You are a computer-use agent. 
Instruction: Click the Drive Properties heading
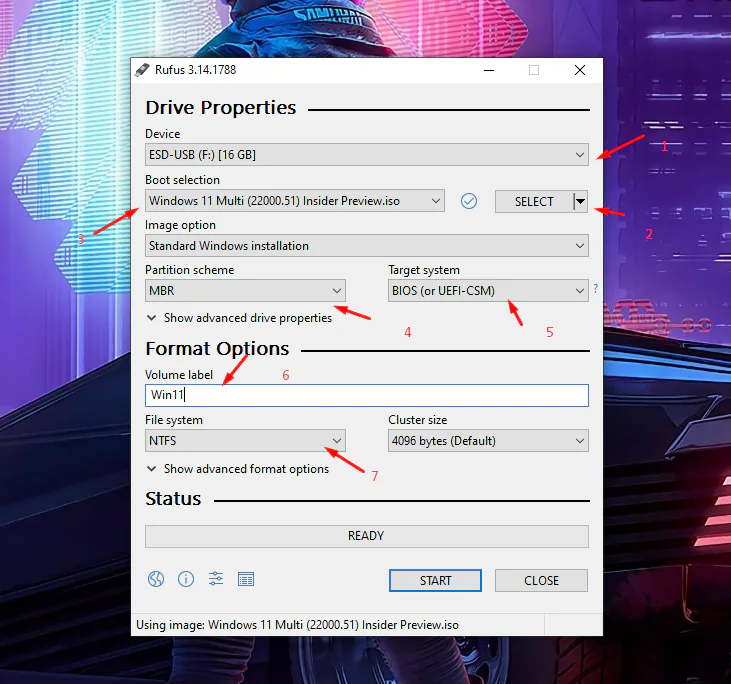point(221,108)
